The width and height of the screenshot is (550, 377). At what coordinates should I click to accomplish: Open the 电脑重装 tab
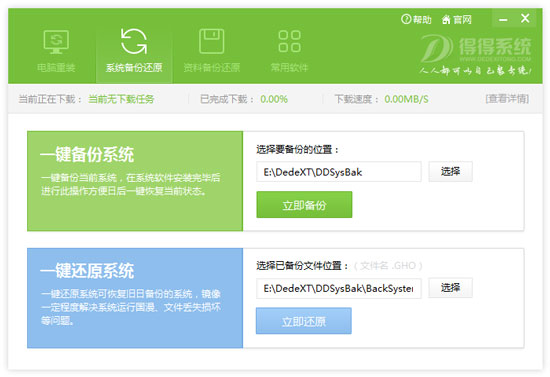tap(56, 51)
